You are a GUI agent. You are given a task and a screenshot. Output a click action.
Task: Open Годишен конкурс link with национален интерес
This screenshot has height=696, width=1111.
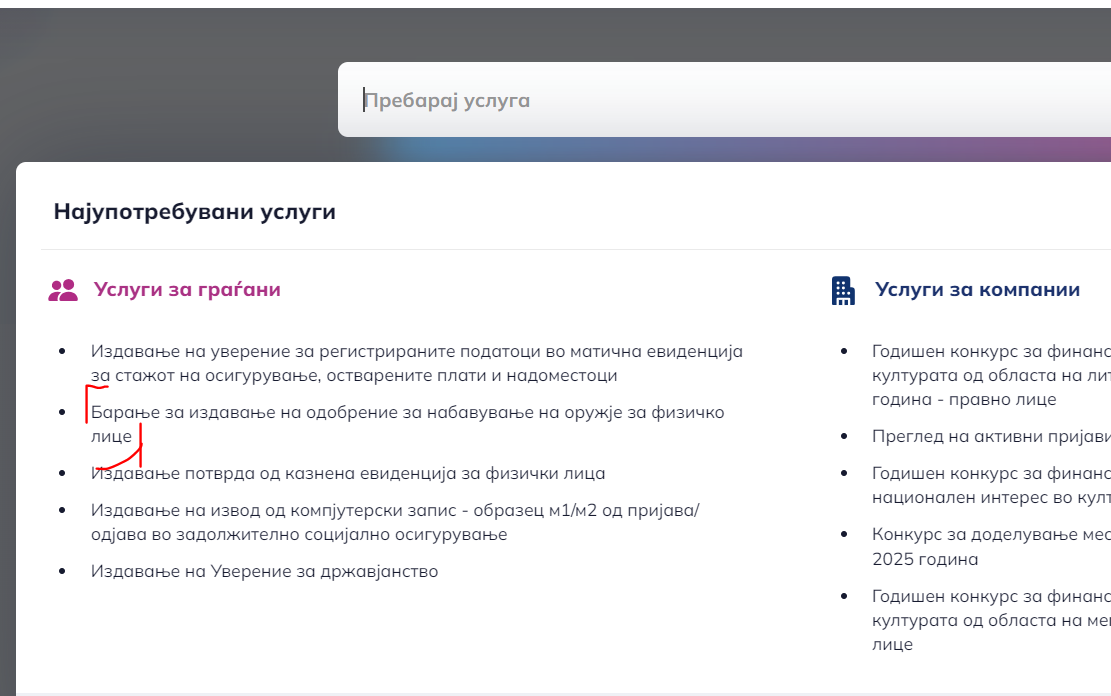991,485
